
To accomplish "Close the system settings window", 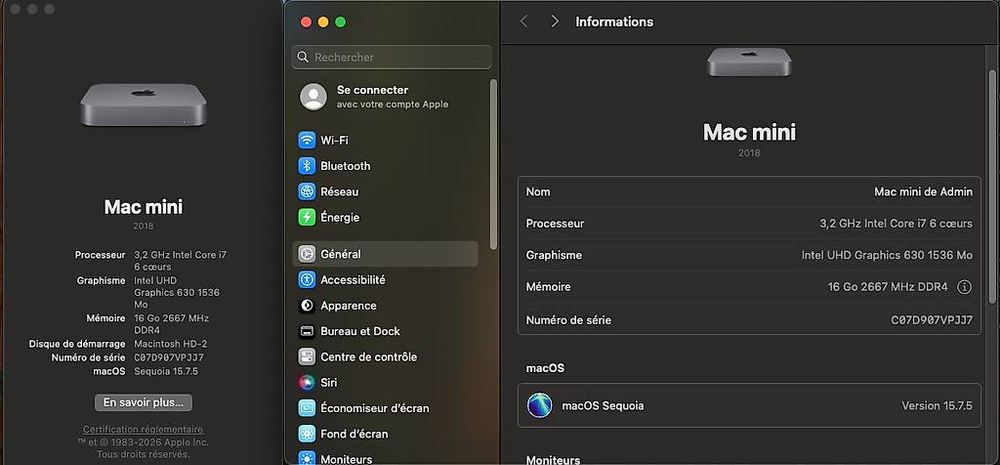I will click(305, 22).
